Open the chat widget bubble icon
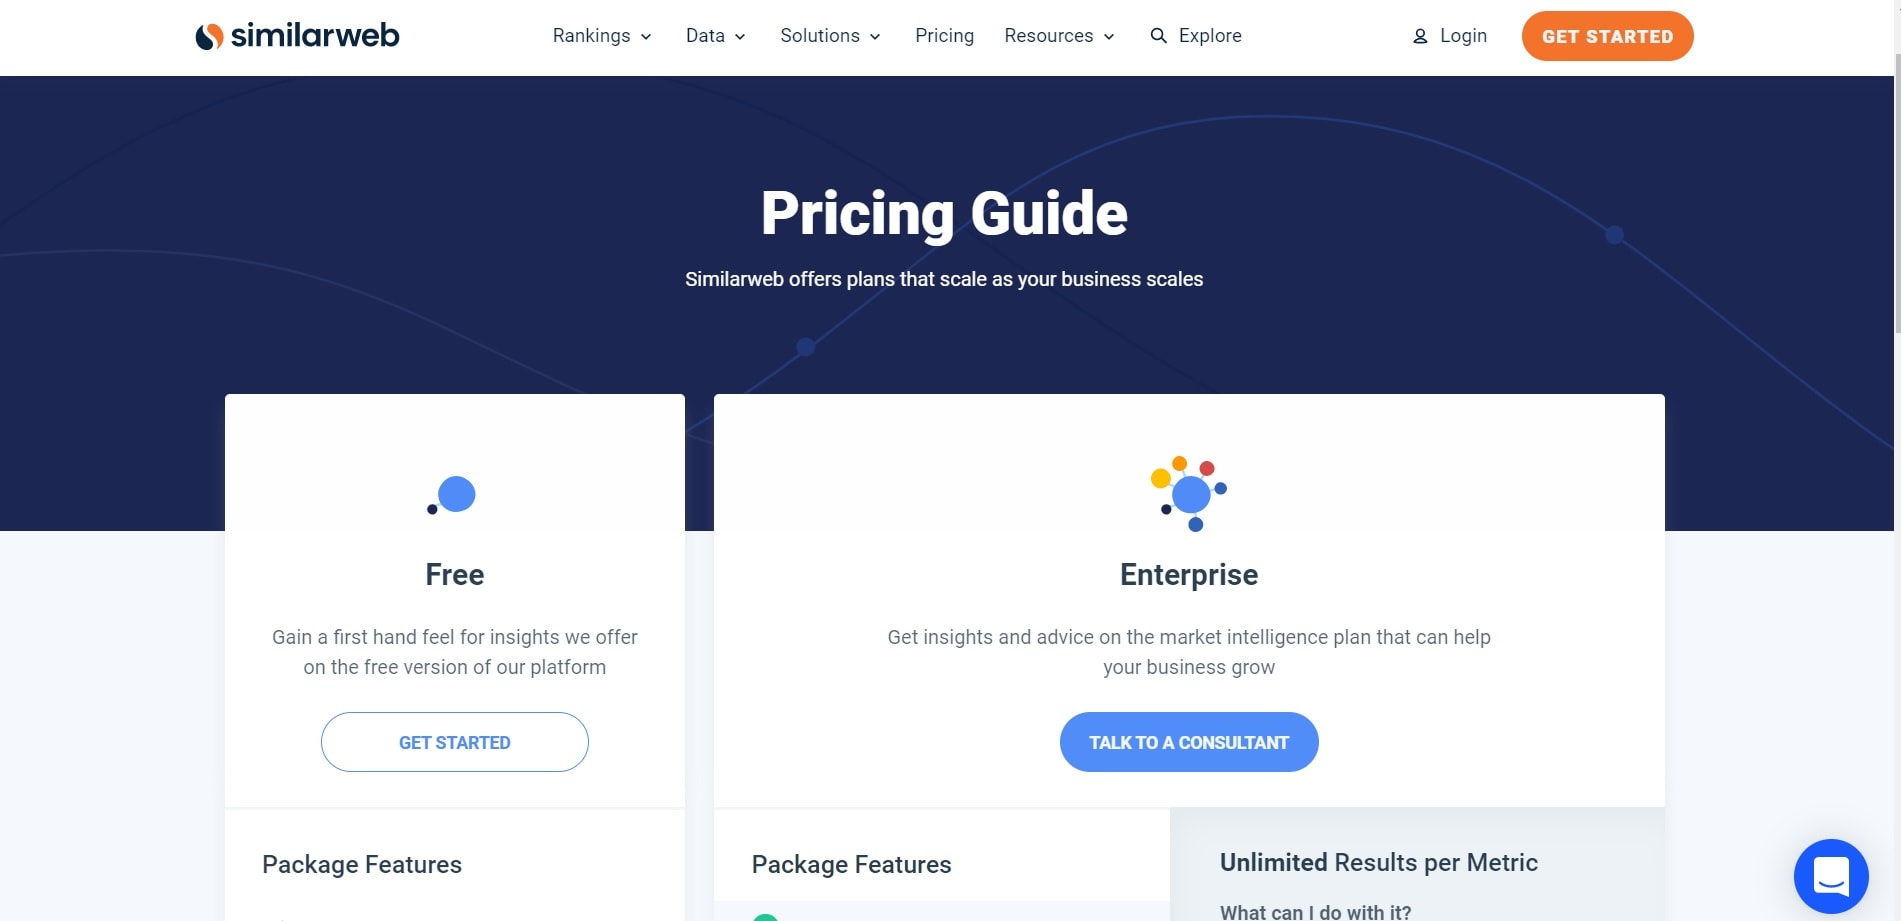1901x921 pixels. 1831,876
